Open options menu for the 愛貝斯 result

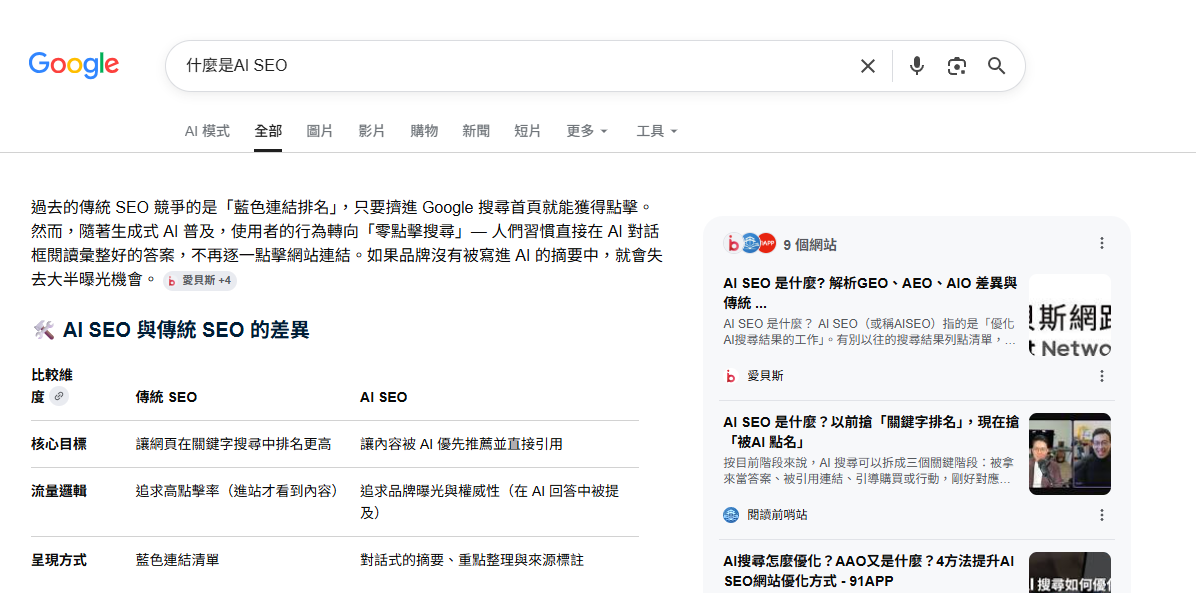coord(1101,375)
